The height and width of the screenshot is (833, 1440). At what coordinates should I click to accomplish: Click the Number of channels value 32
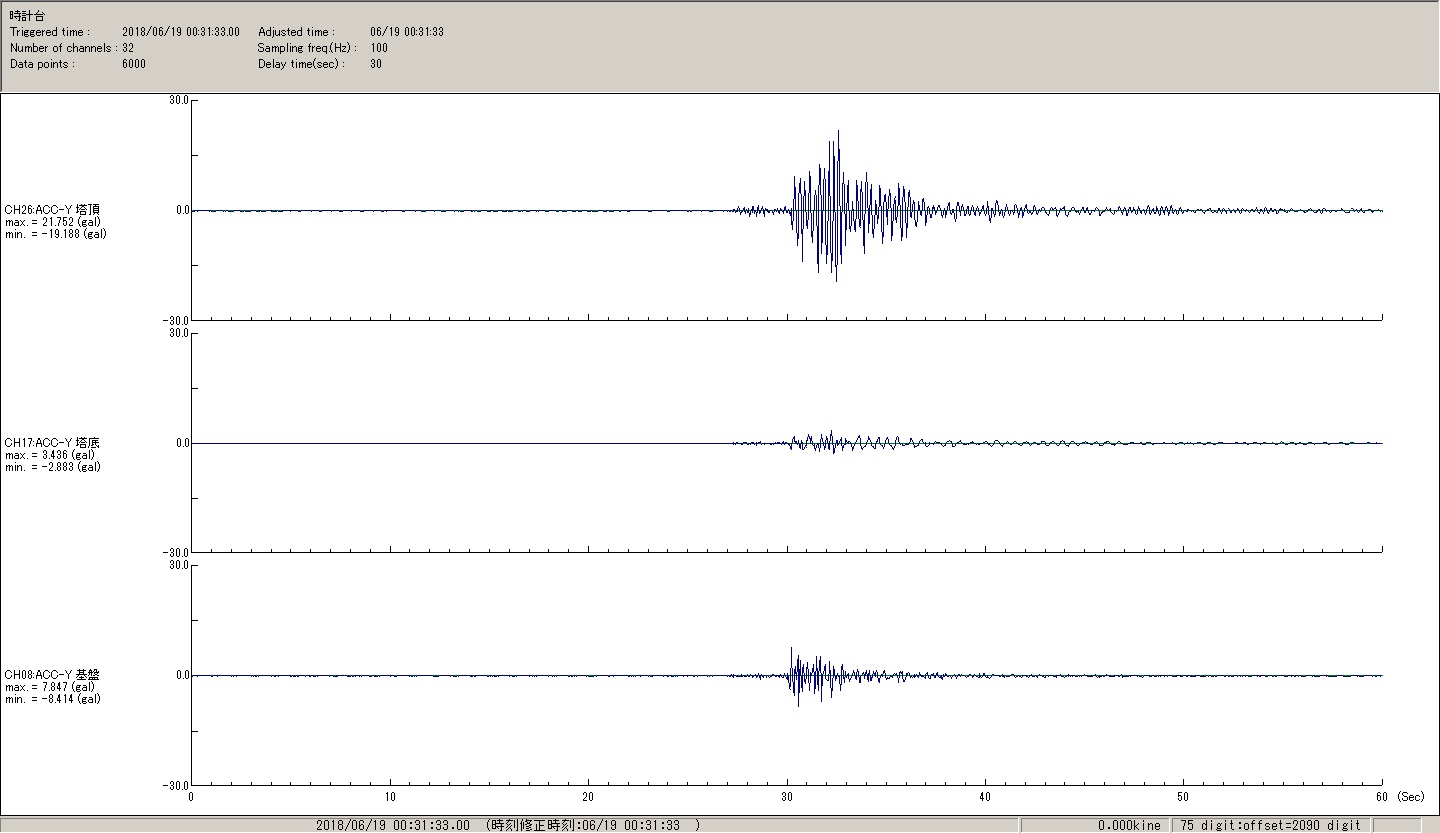click(128, 48)
